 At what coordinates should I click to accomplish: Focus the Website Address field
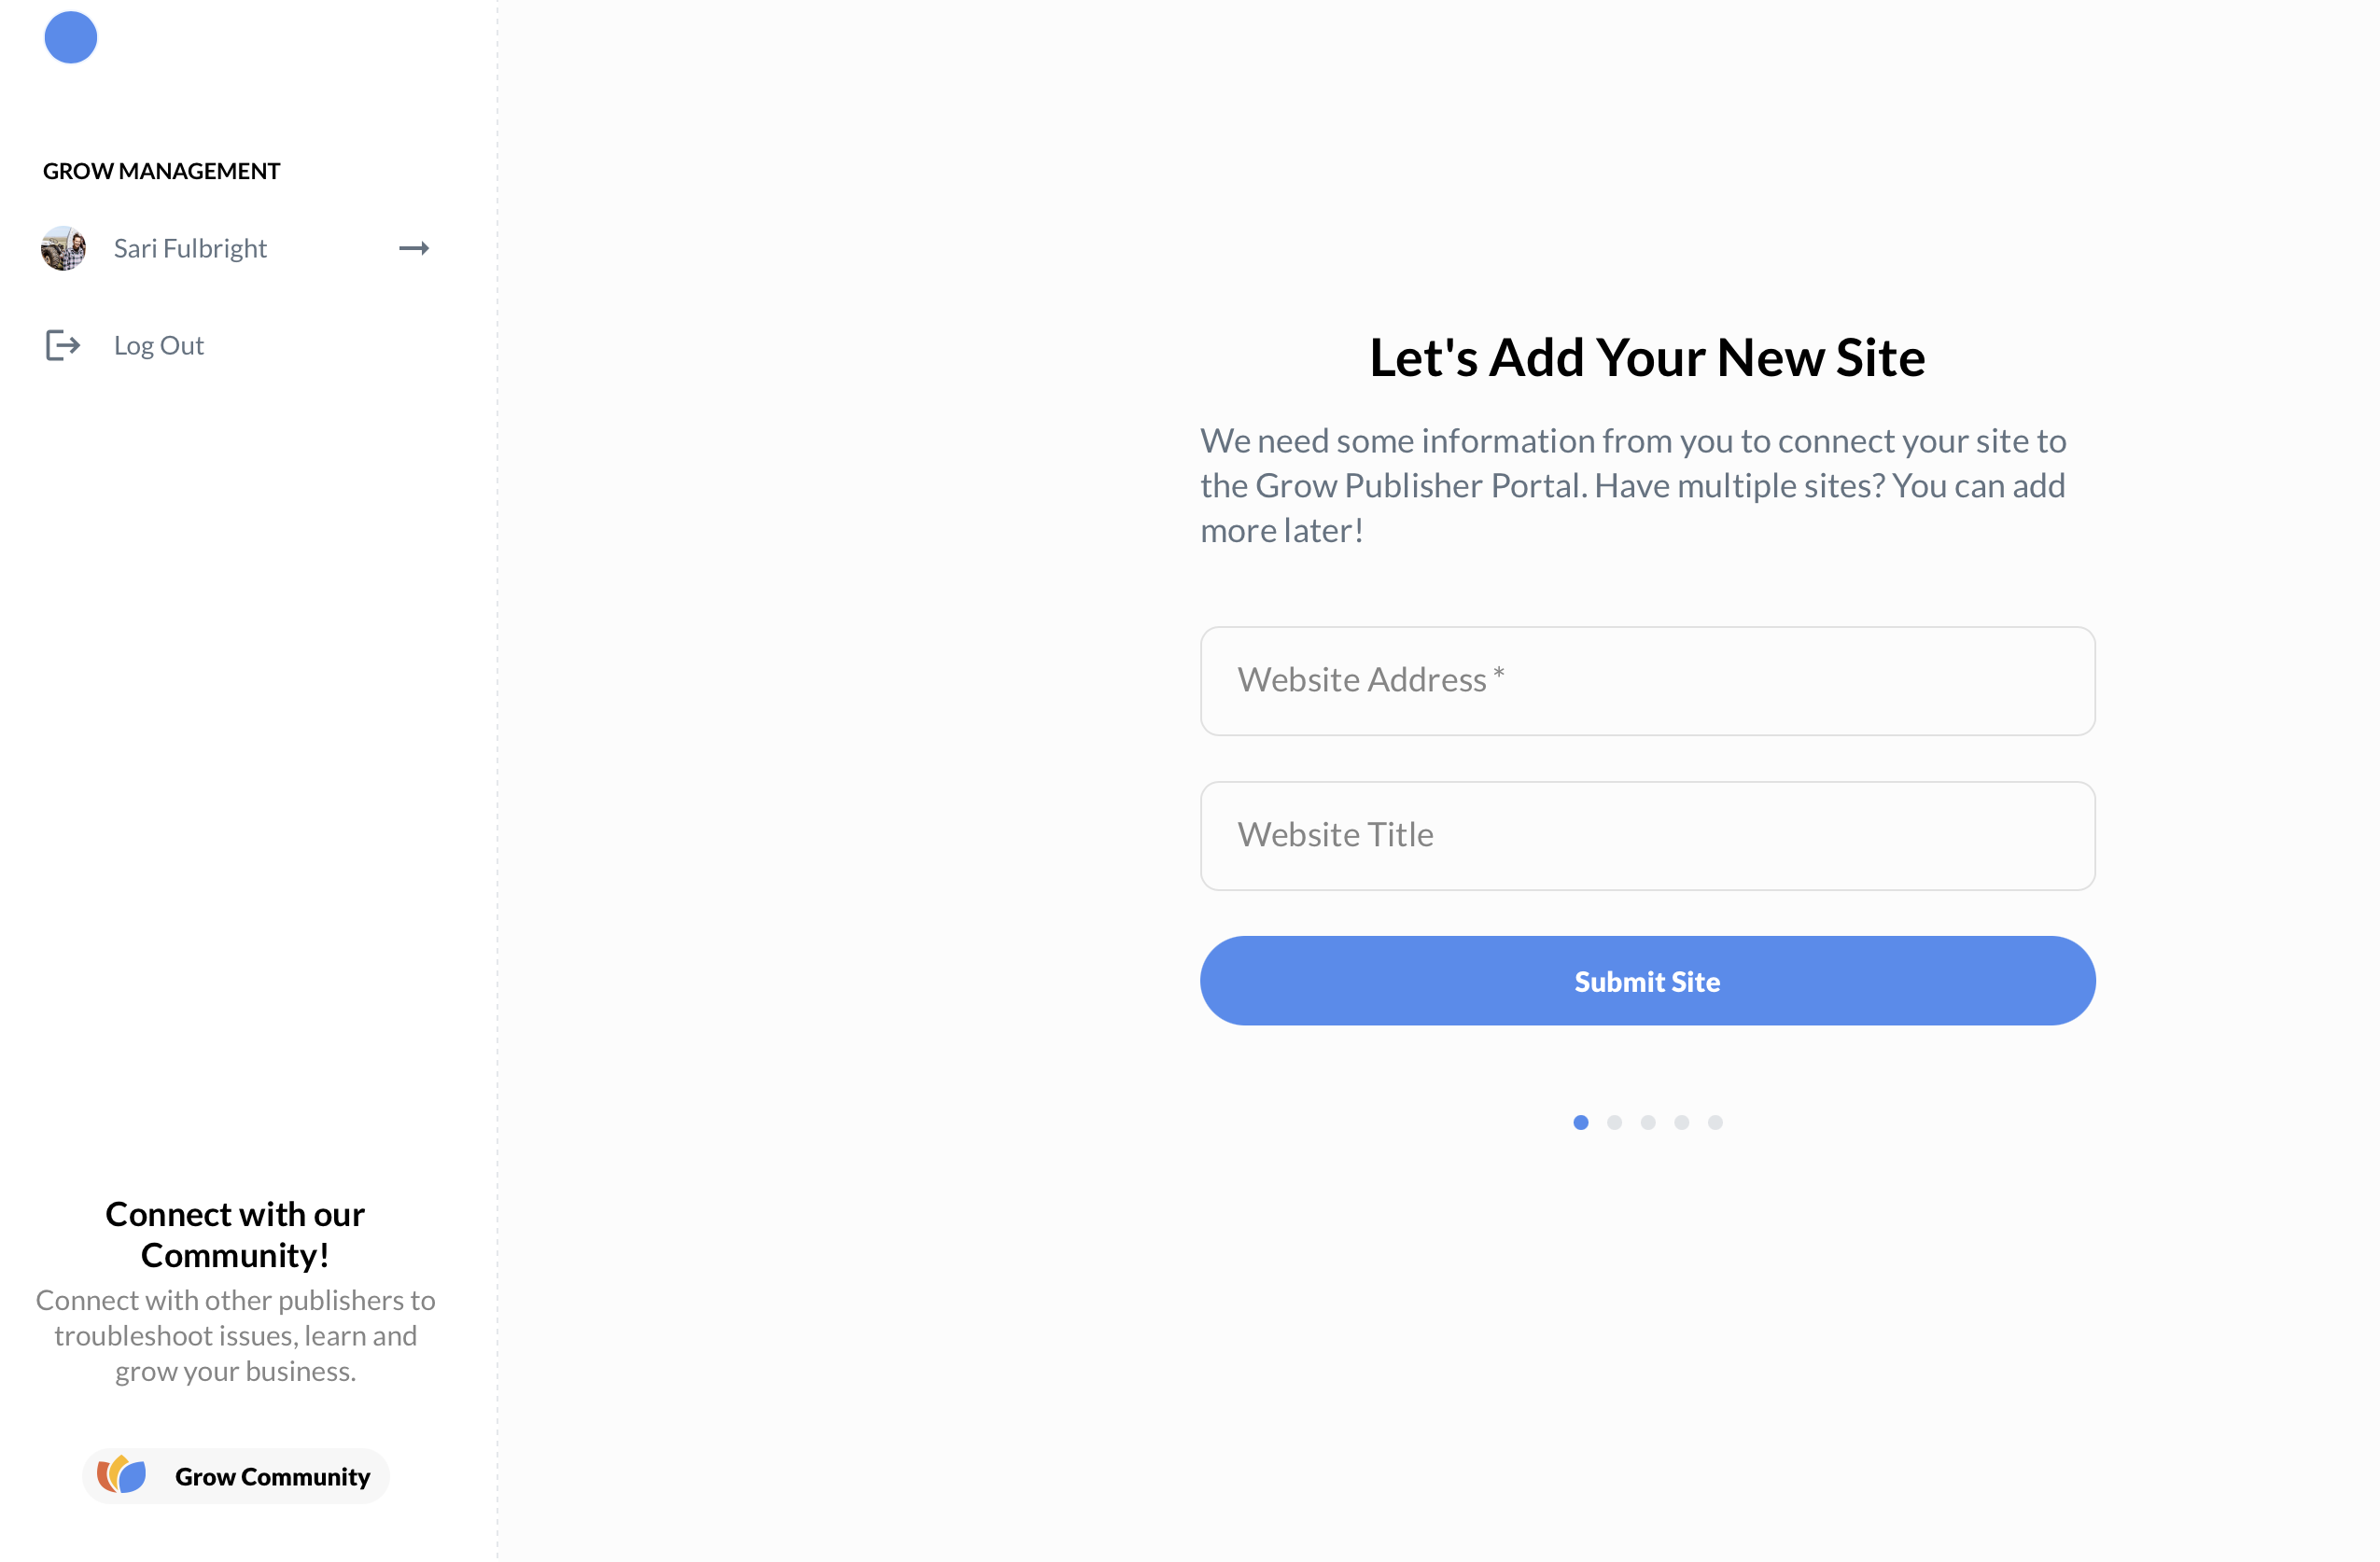(1647, 681)
